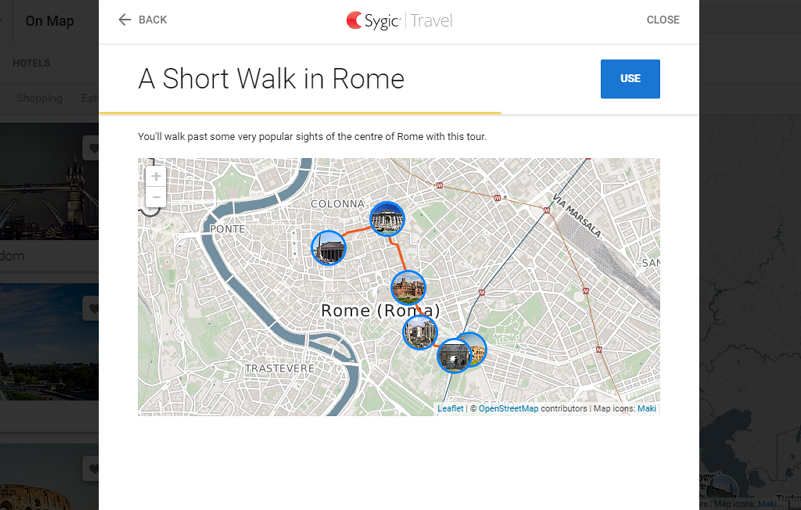Screen dimensions: 801x510
Task: Click the Arch of Constantine marker
Action: [453, 356]
